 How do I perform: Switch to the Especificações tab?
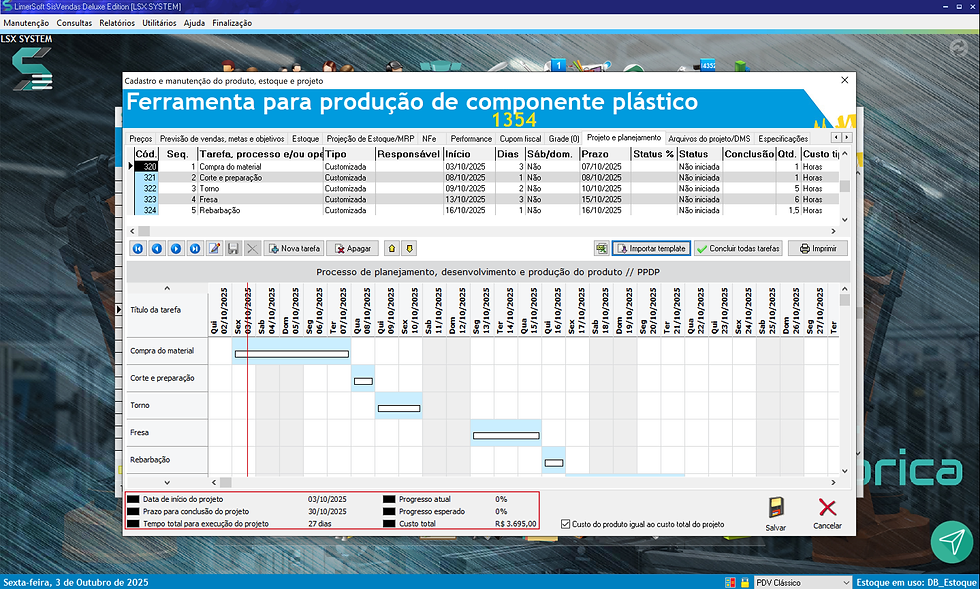pyautogui.click(x=783, y=139)
